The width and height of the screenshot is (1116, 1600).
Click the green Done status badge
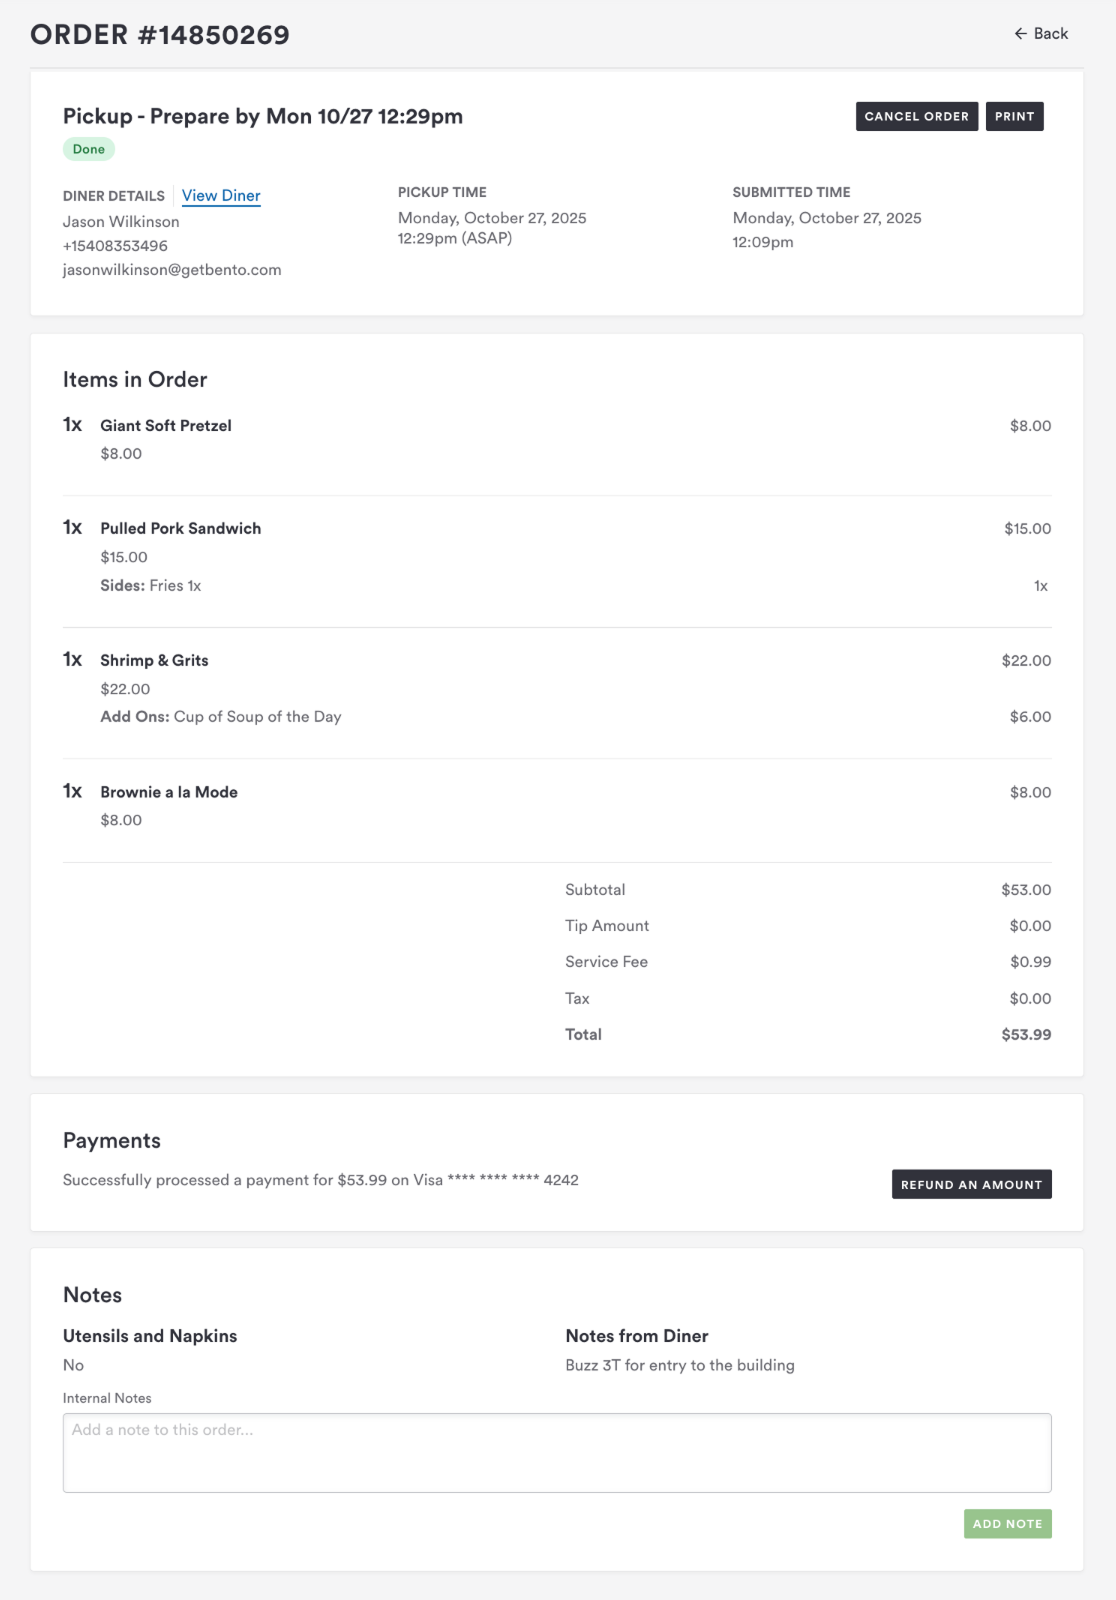pyautogui.click(x=89, y=150)
